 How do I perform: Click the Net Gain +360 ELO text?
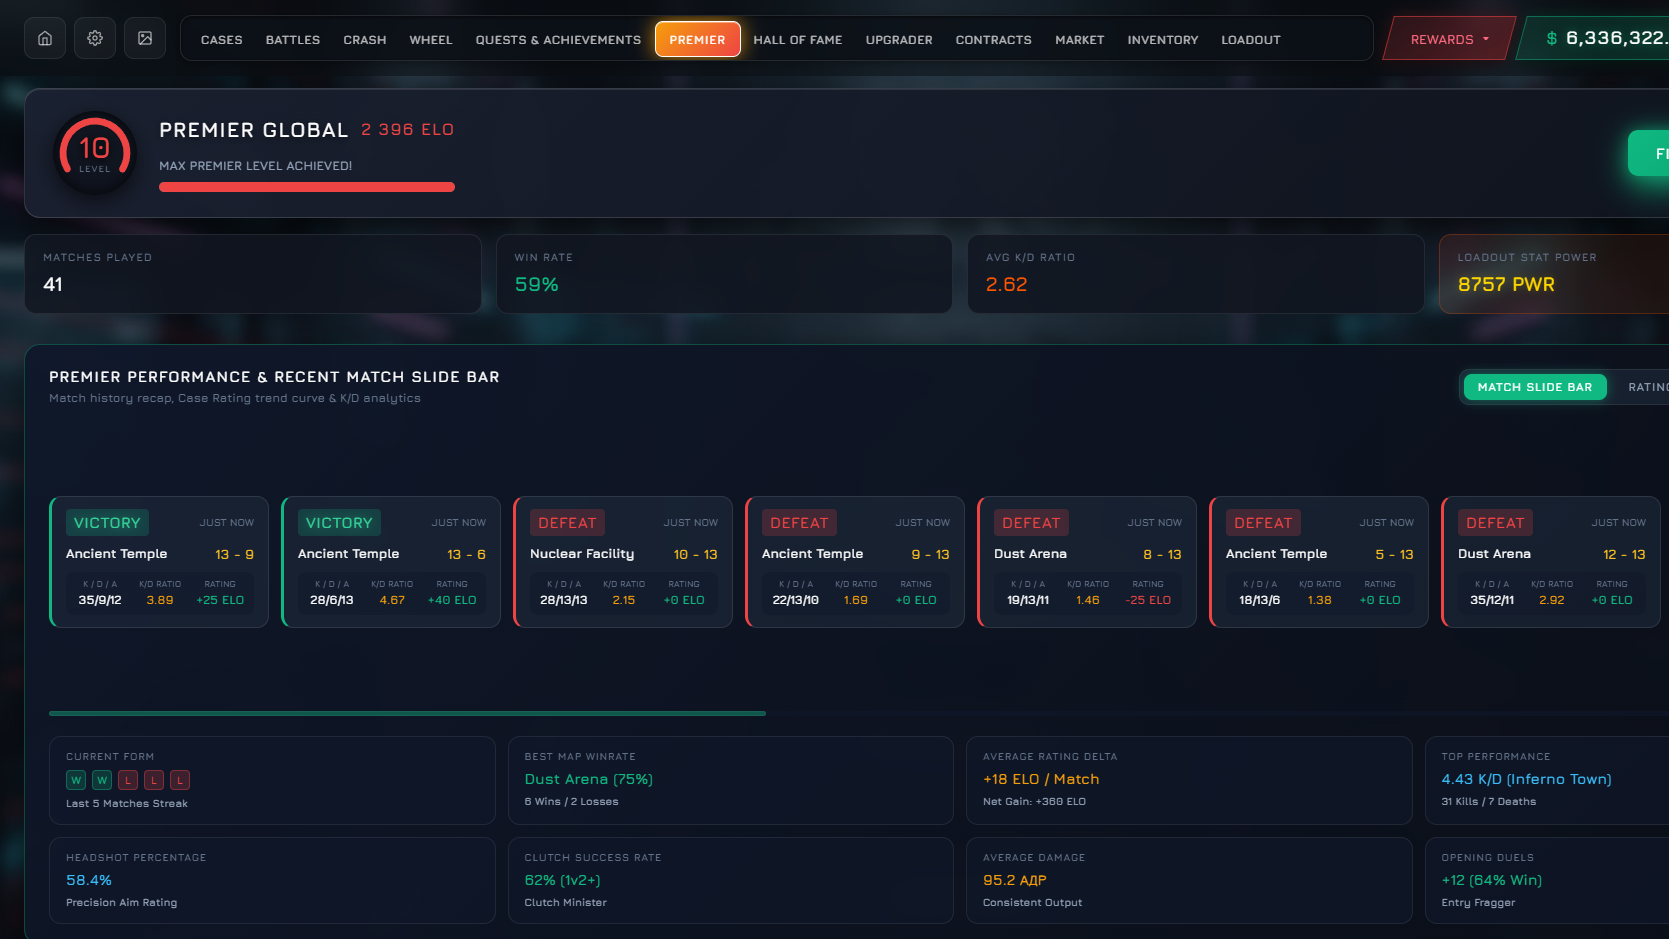pyautogui.click(x=1034, y=802)
